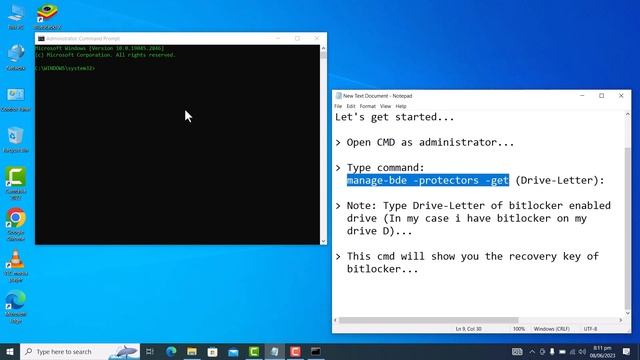Open This PC desktop icon
This screenshot has height=360, width=640.
[x=16, y=16]
